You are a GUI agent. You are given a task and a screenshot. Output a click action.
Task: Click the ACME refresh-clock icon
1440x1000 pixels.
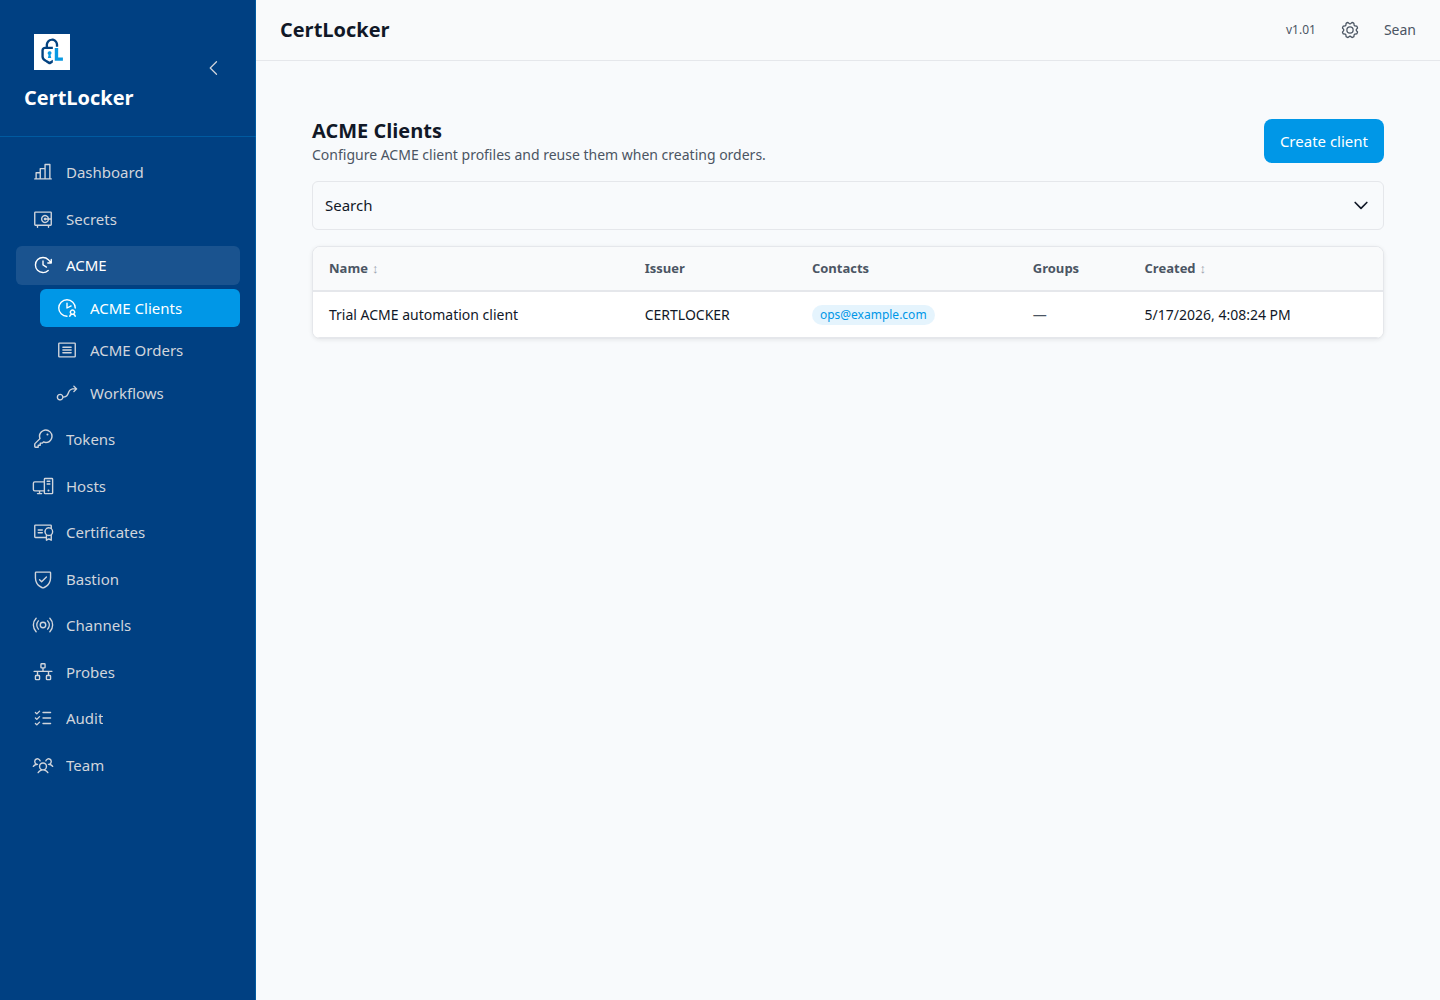tap(43, 265)
